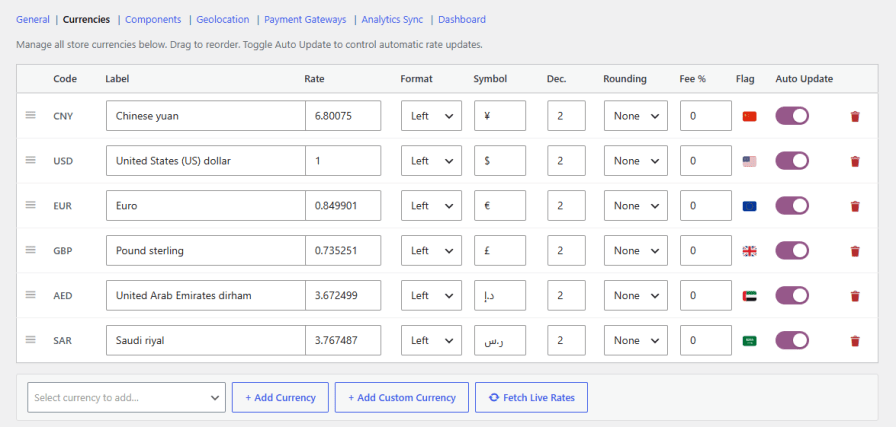Expand the Rounding dropdown for SAR
The image size is (896, 427).
635,341
